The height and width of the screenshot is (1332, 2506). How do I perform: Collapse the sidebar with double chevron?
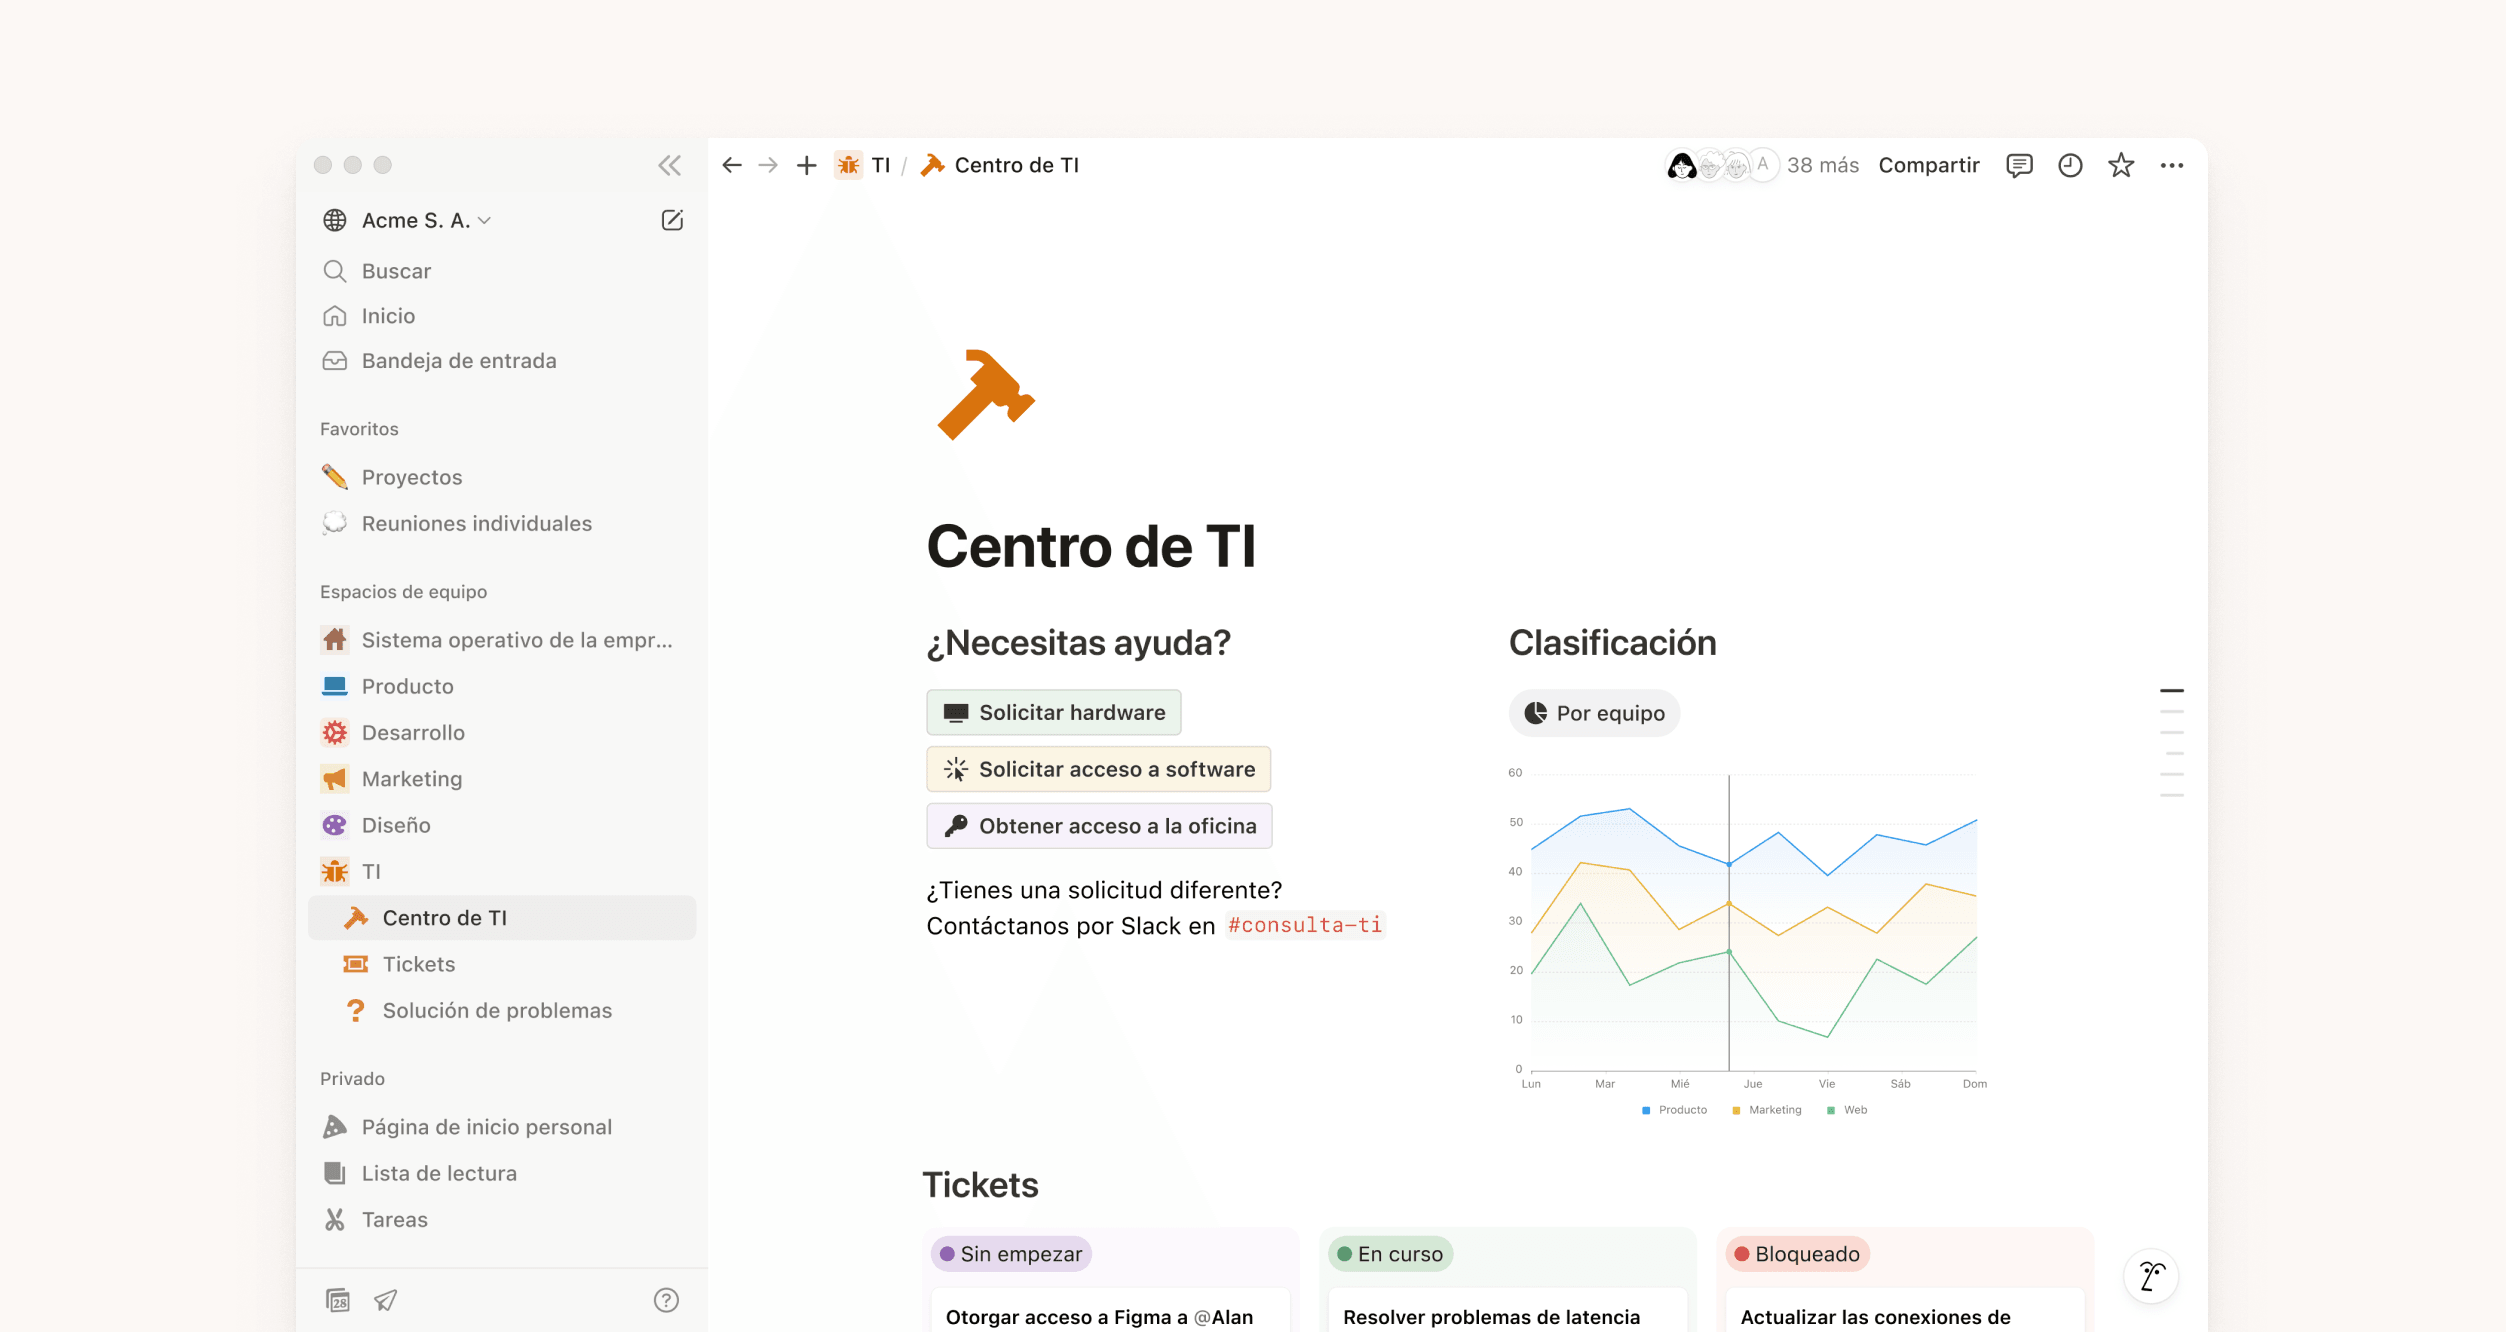tap(669, 165)
